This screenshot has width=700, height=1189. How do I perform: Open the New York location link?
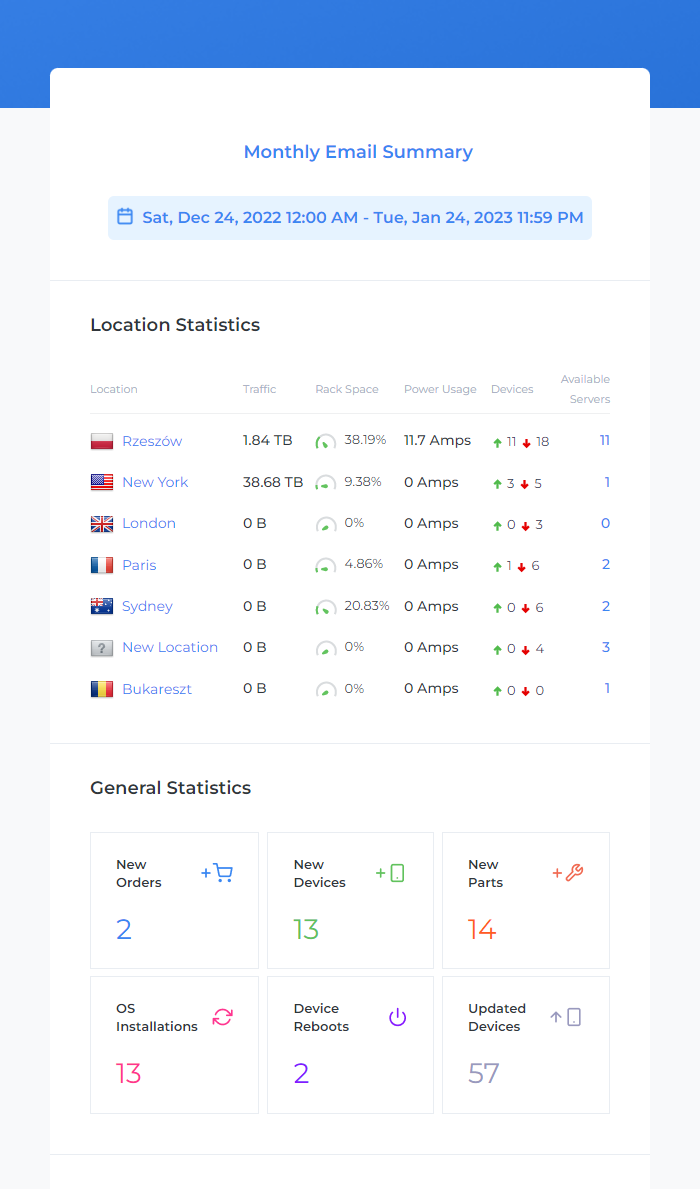pos(155,482)
